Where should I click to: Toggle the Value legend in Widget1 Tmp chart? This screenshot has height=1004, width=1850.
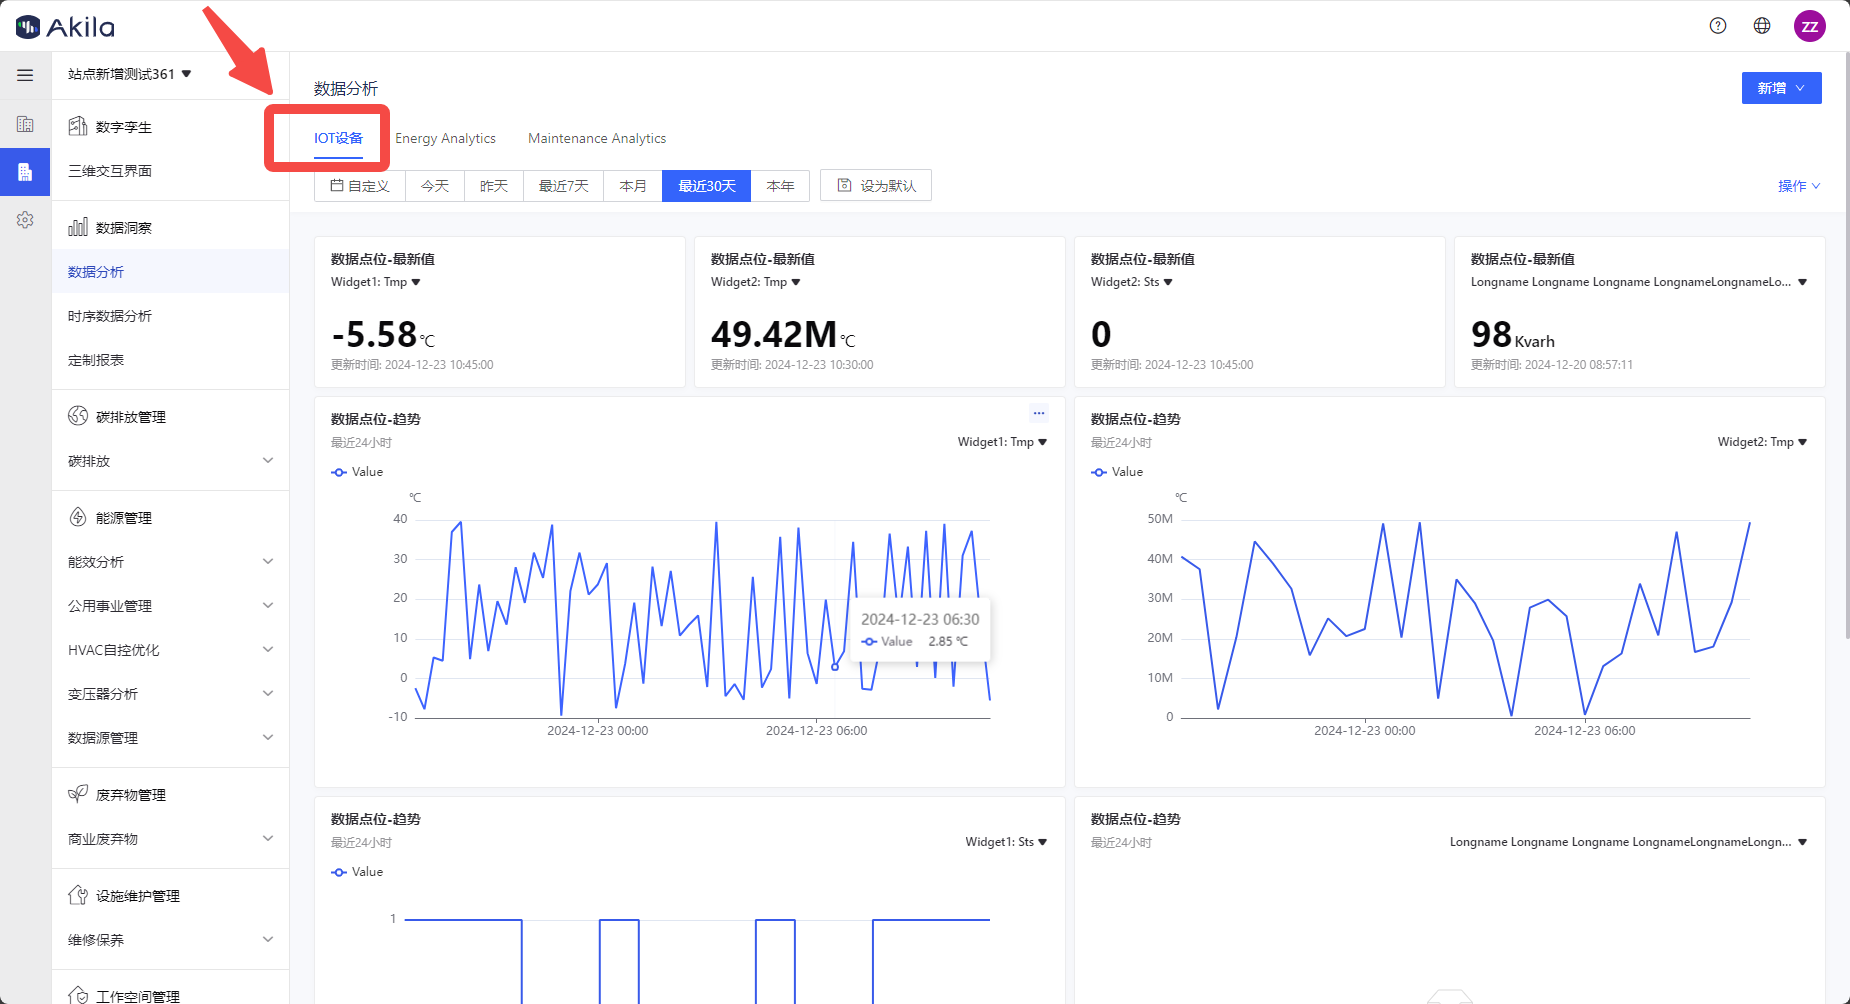pos(357,472)
